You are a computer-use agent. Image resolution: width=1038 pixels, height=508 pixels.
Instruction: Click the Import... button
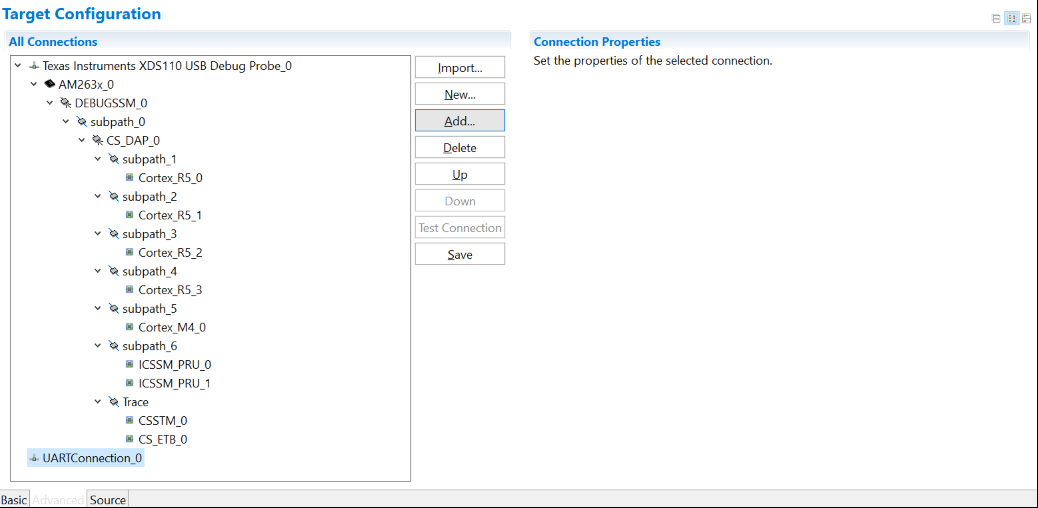click(459, 68)
